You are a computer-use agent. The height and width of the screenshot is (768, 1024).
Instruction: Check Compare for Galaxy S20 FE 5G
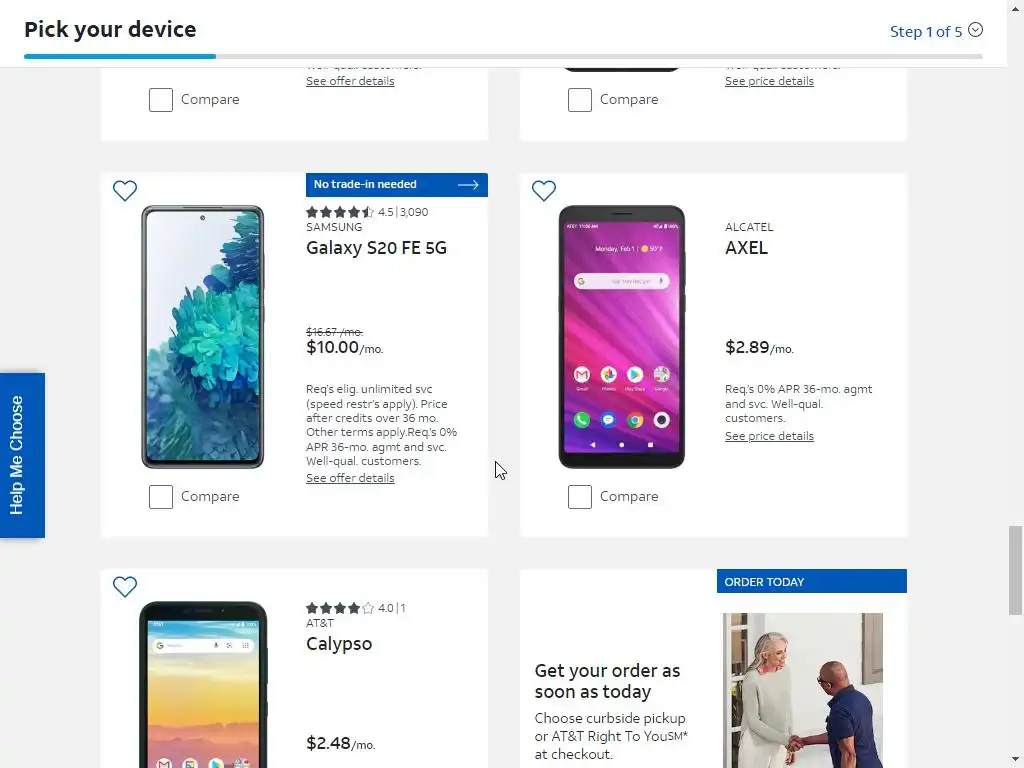[x=161, y=497]
